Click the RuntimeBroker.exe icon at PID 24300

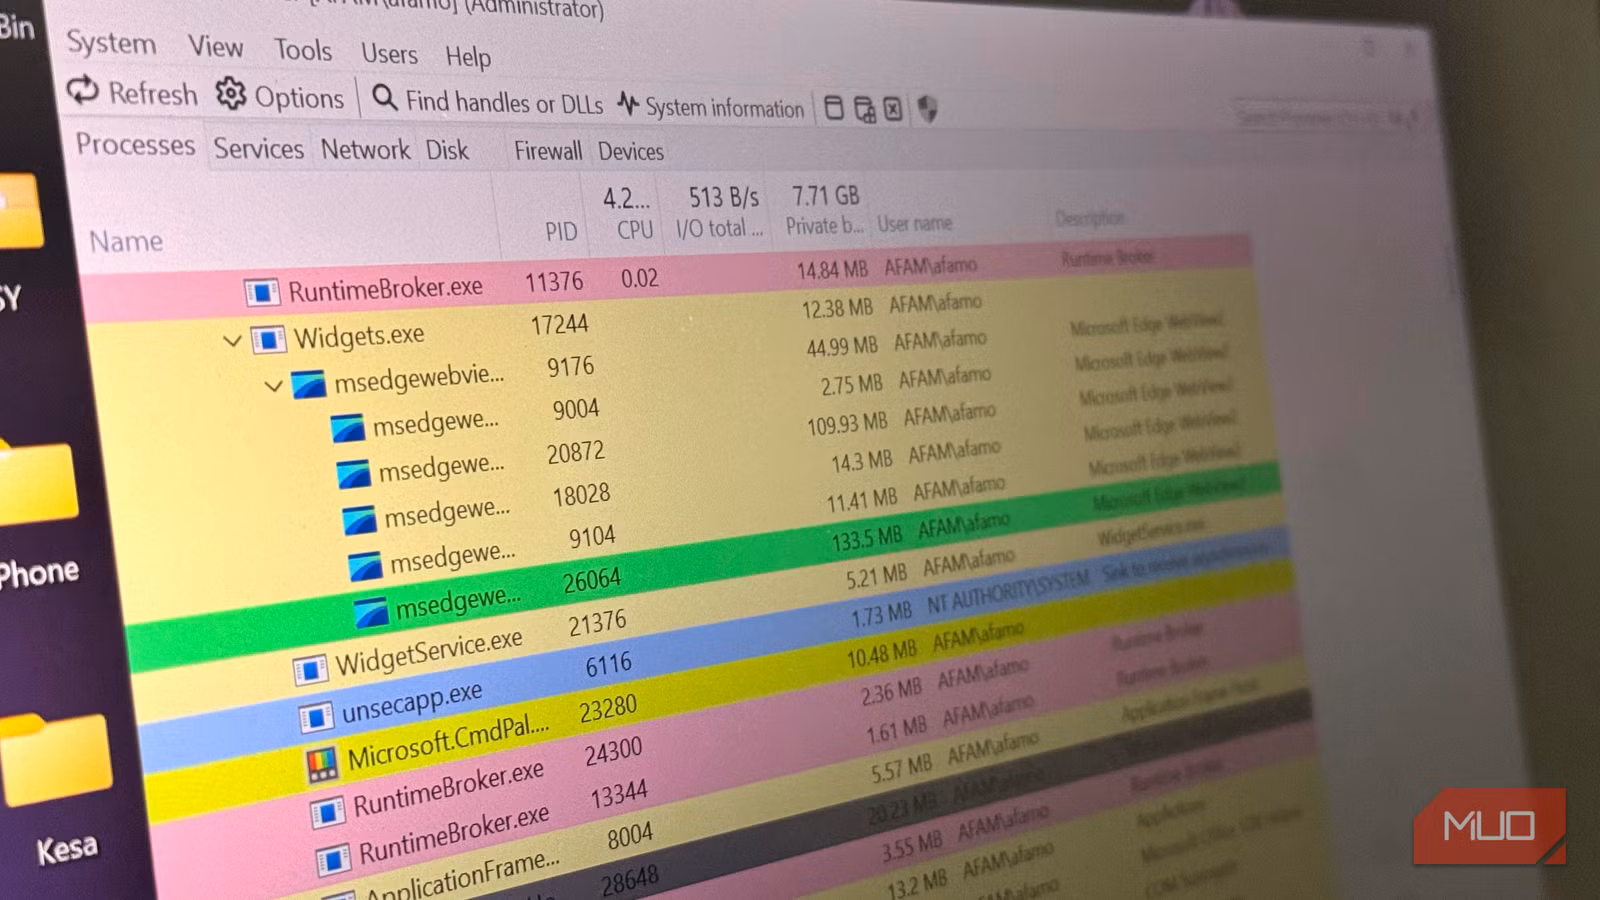click(328, 813)
